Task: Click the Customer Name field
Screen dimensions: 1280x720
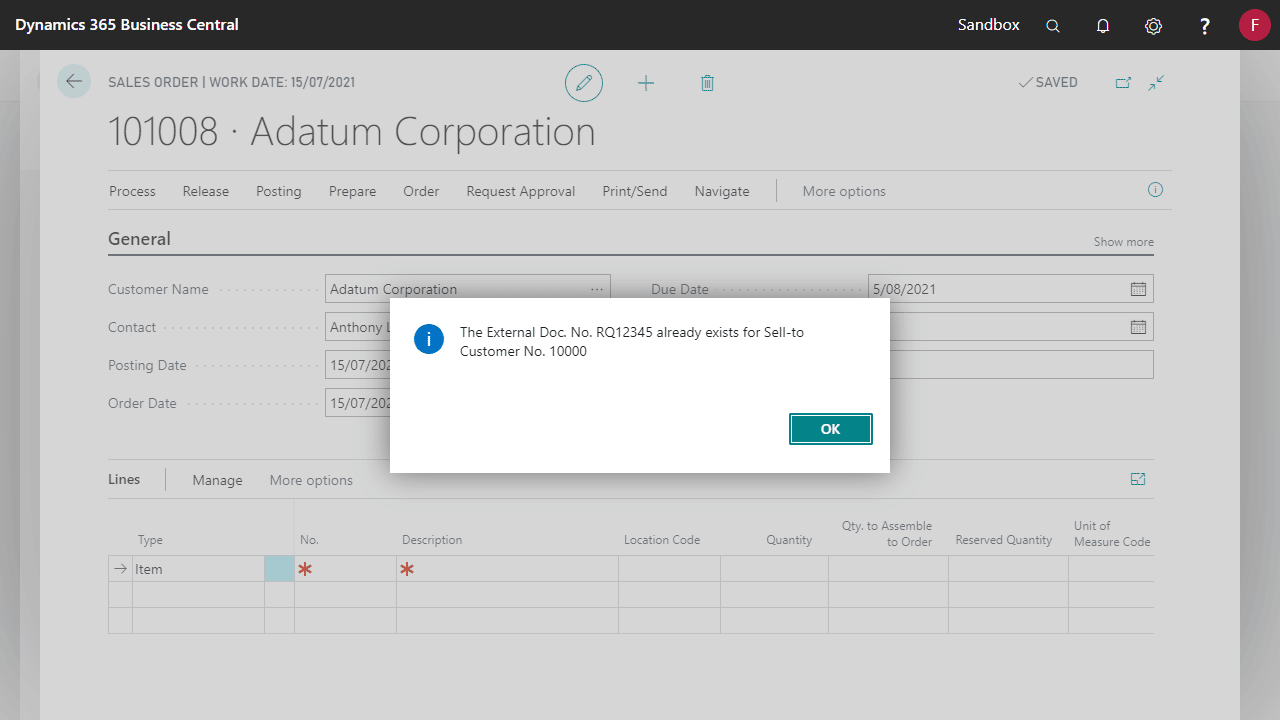Action: point(467,289)
